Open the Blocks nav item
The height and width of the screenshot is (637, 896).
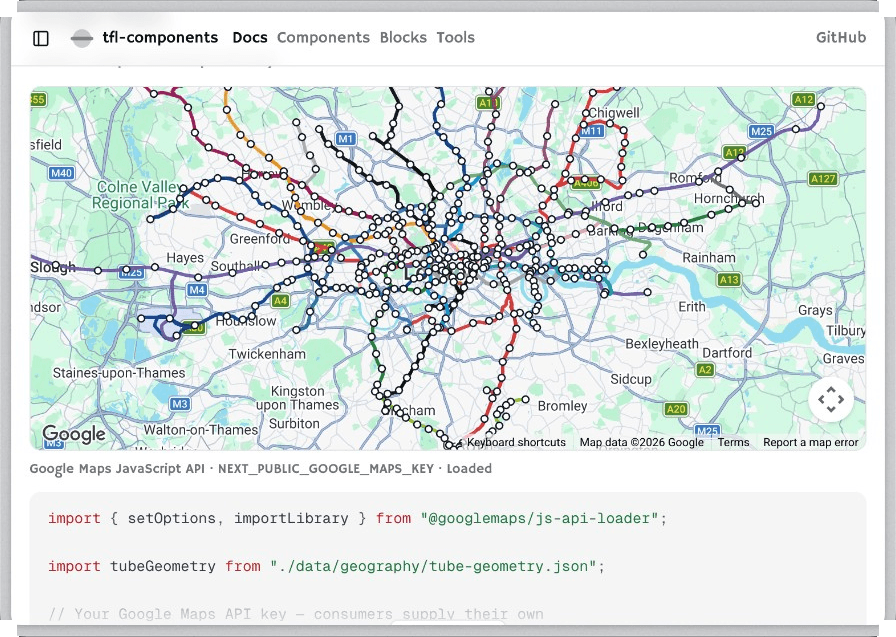pos(403,38)
